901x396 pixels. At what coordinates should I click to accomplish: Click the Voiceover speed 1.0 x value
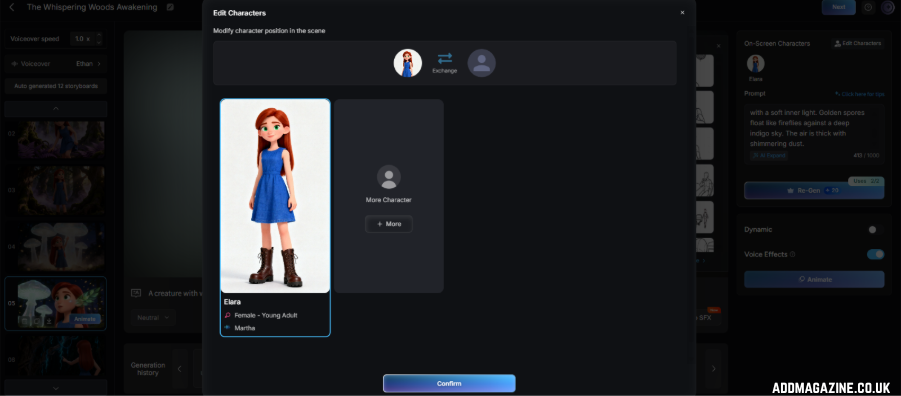(82, 39)
